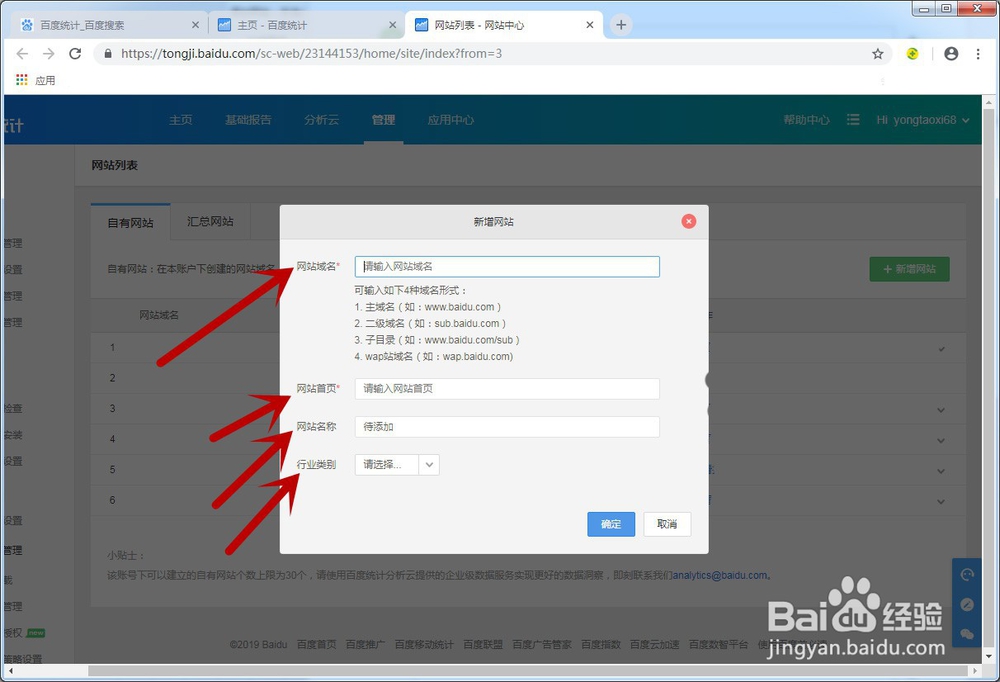The width and height of the screenshot is (1000, 682).
Task: Select the 网站域名 input field
Action: click(x=506, y=266)
